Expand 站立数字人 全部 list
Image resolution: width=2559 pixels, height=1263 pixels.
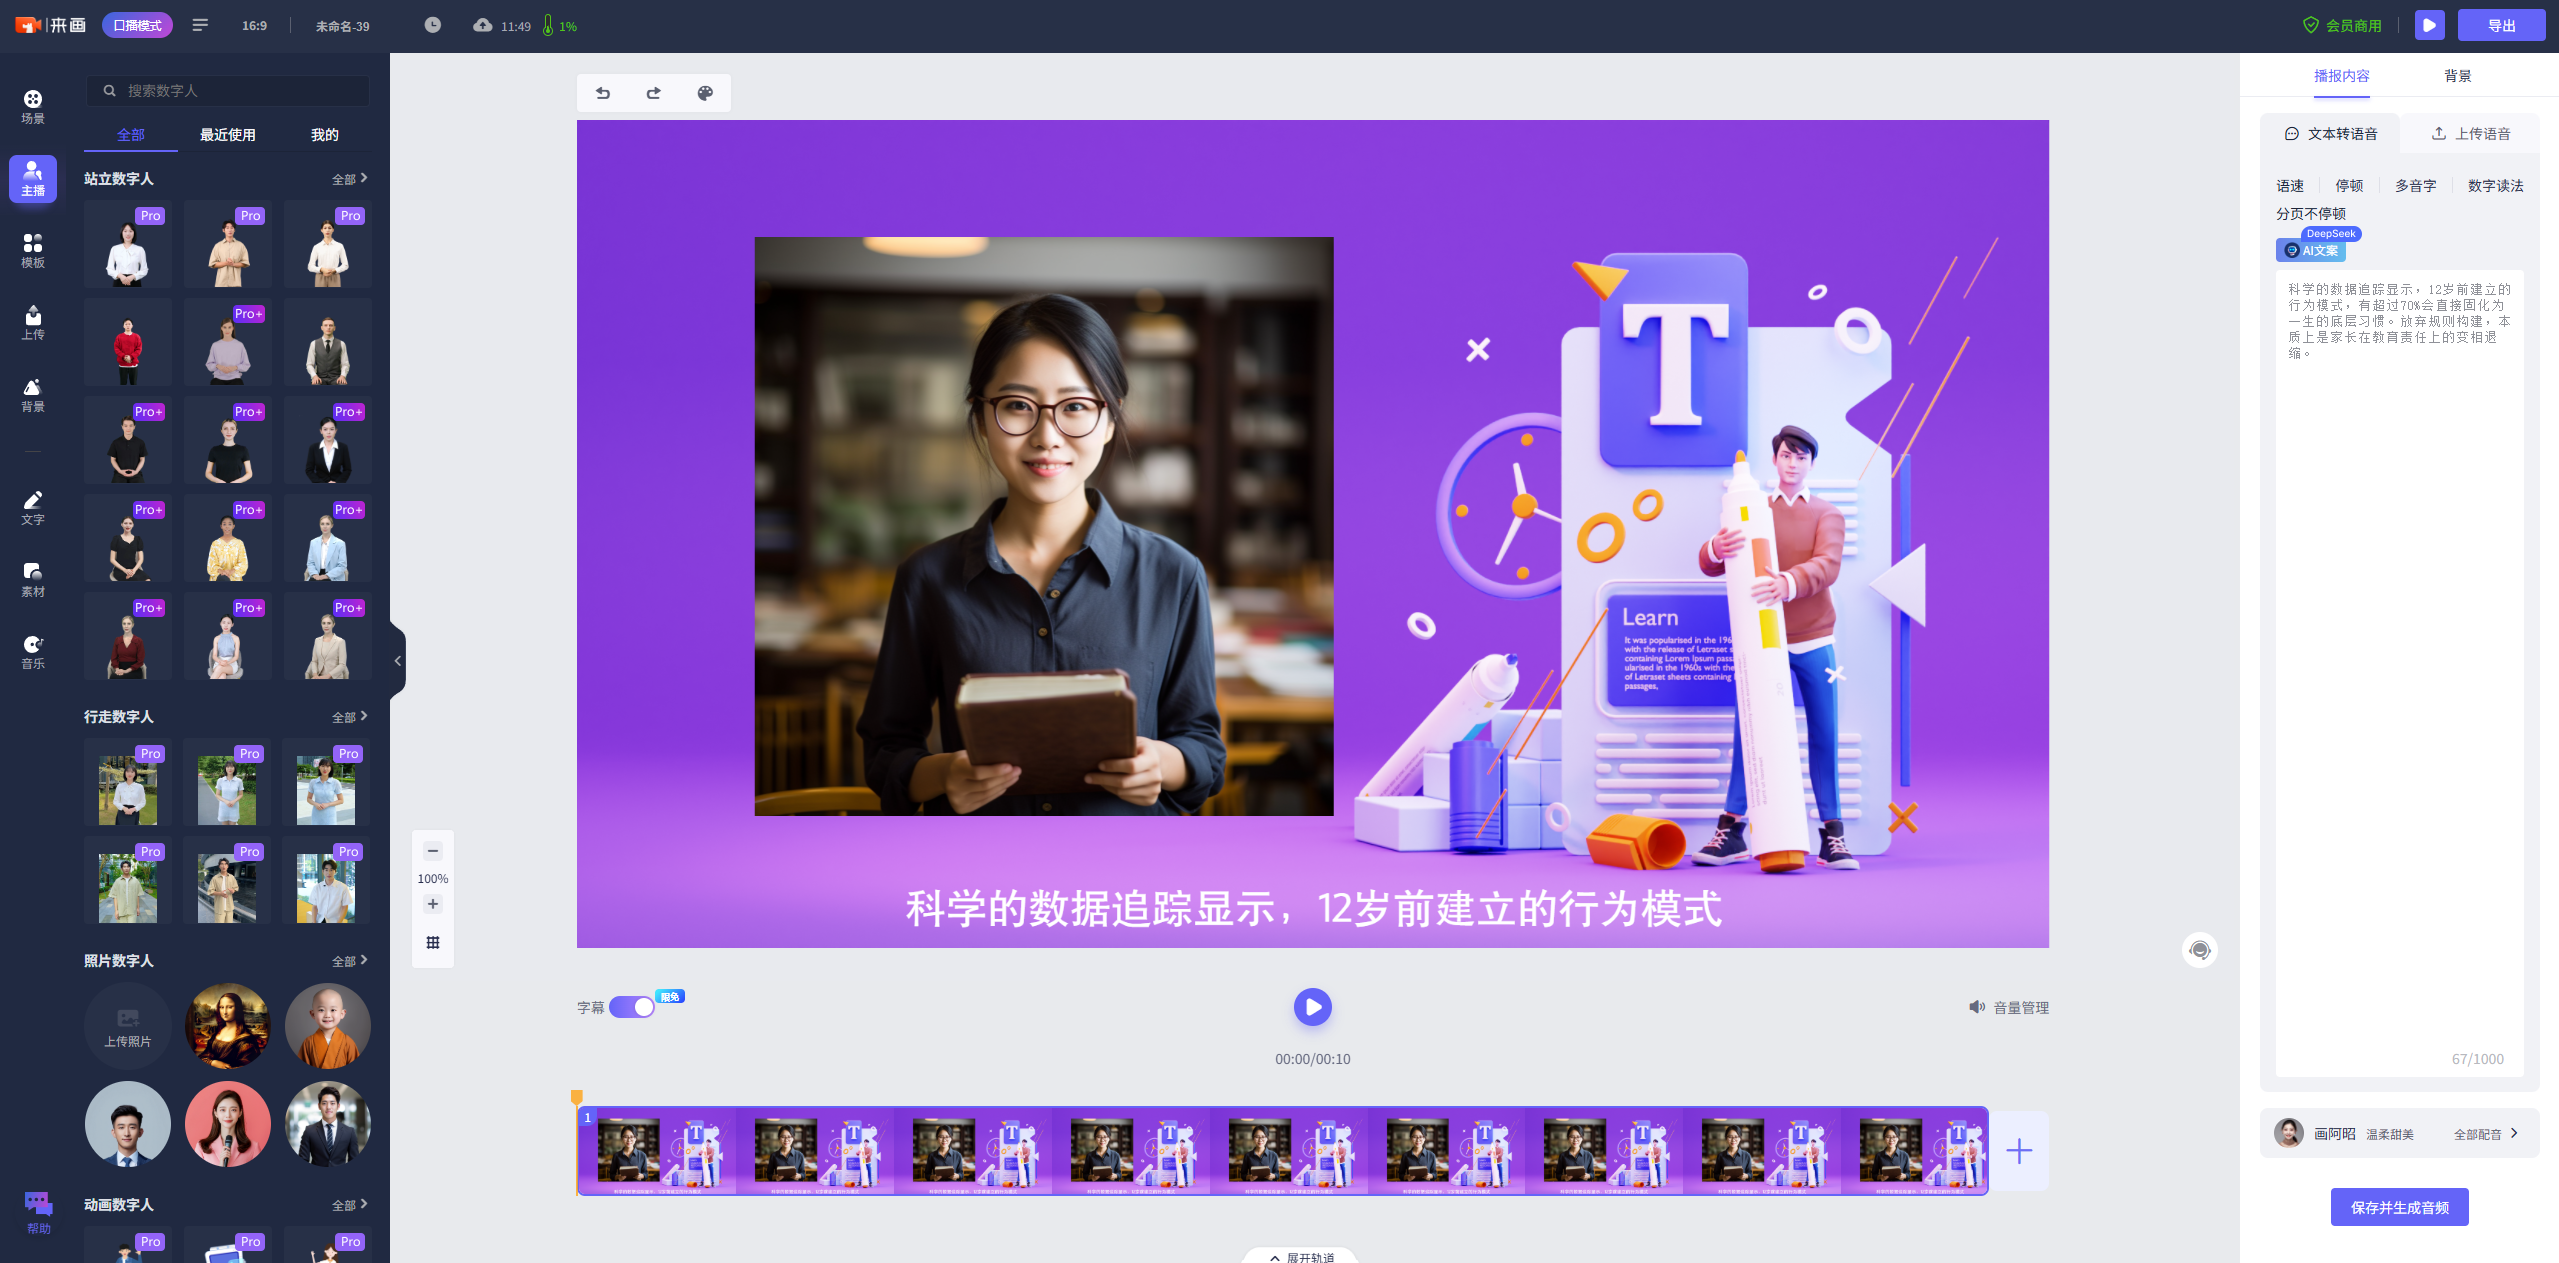[x=350, y=179]
